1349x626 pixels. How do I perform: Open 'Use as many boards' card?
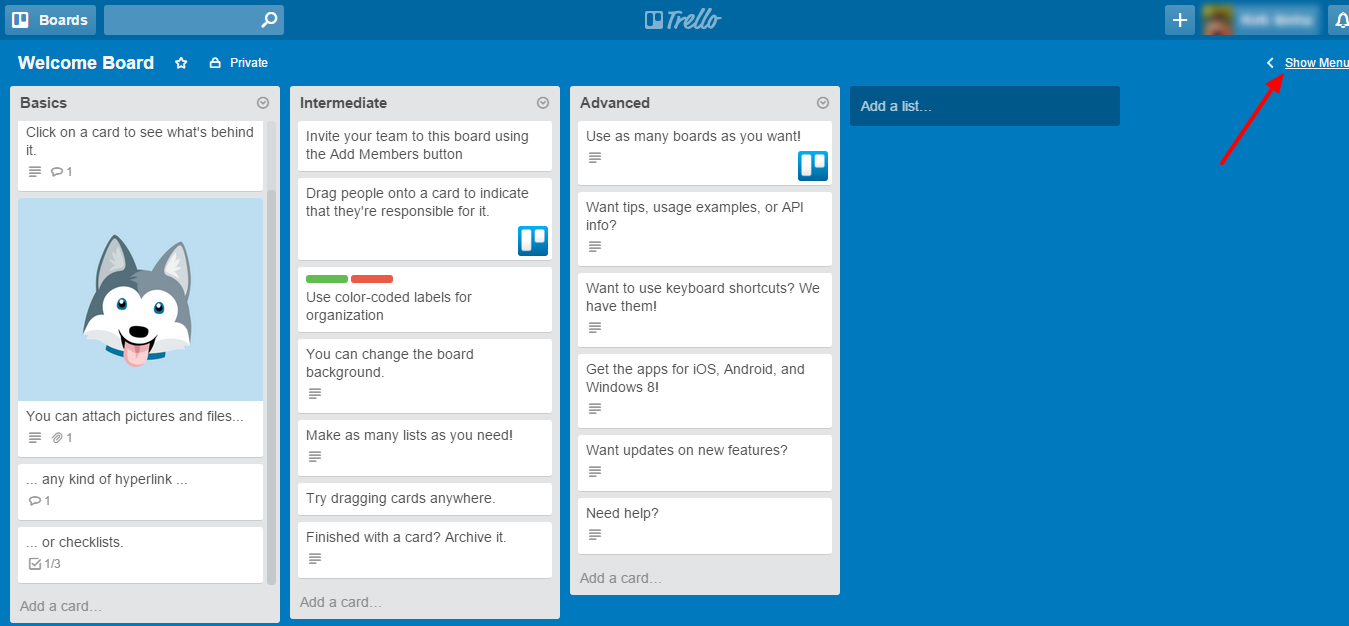pos(705,153)
